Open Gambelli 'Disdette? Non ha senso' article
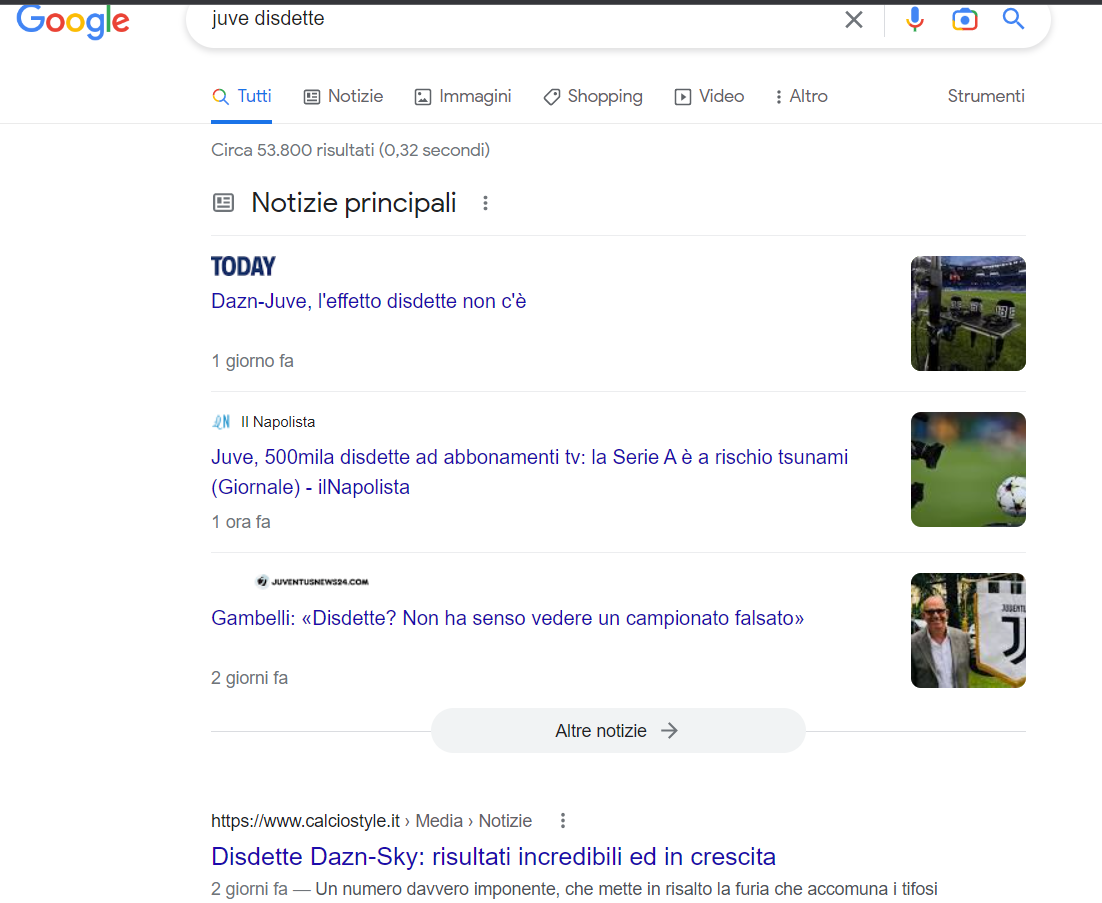1102x903 pixels. pyautogui.click(x=507, y=618)
